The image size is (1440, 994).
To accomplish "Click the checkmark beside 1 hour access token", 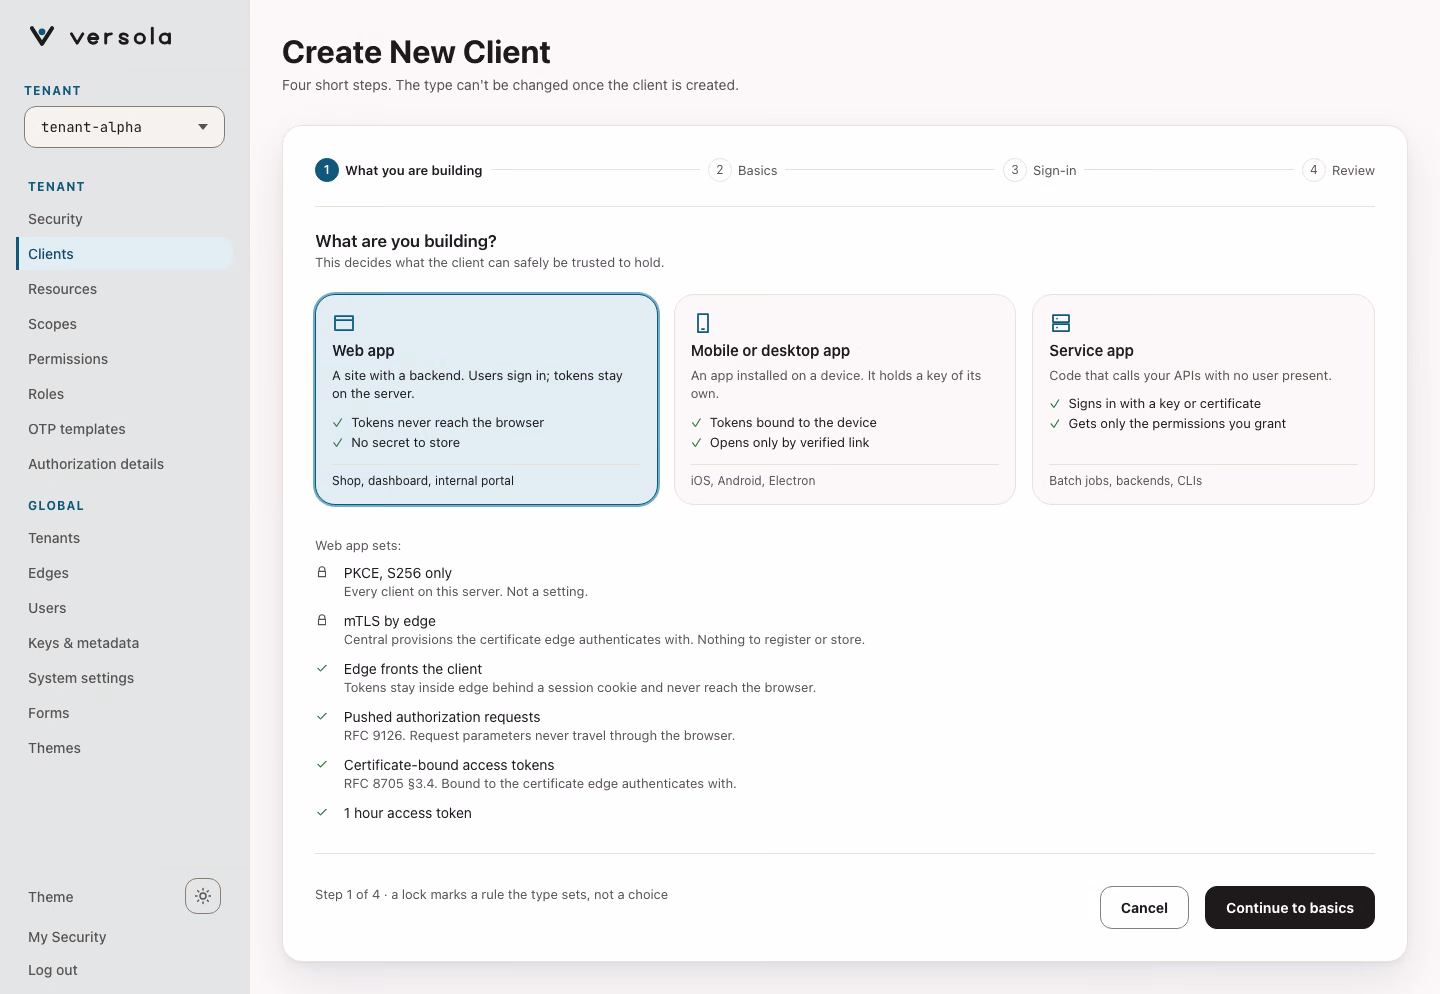I will (322, 812).
